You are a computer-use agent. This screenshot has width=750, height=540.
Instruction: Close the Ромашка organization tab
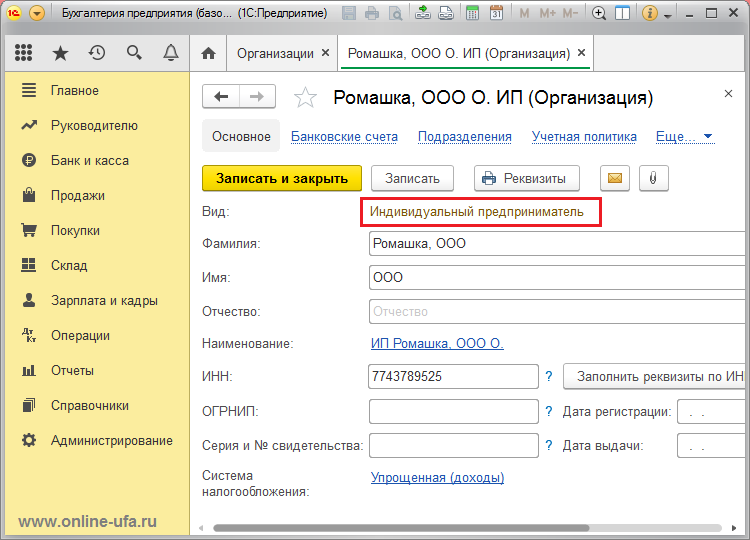(581, 53)
